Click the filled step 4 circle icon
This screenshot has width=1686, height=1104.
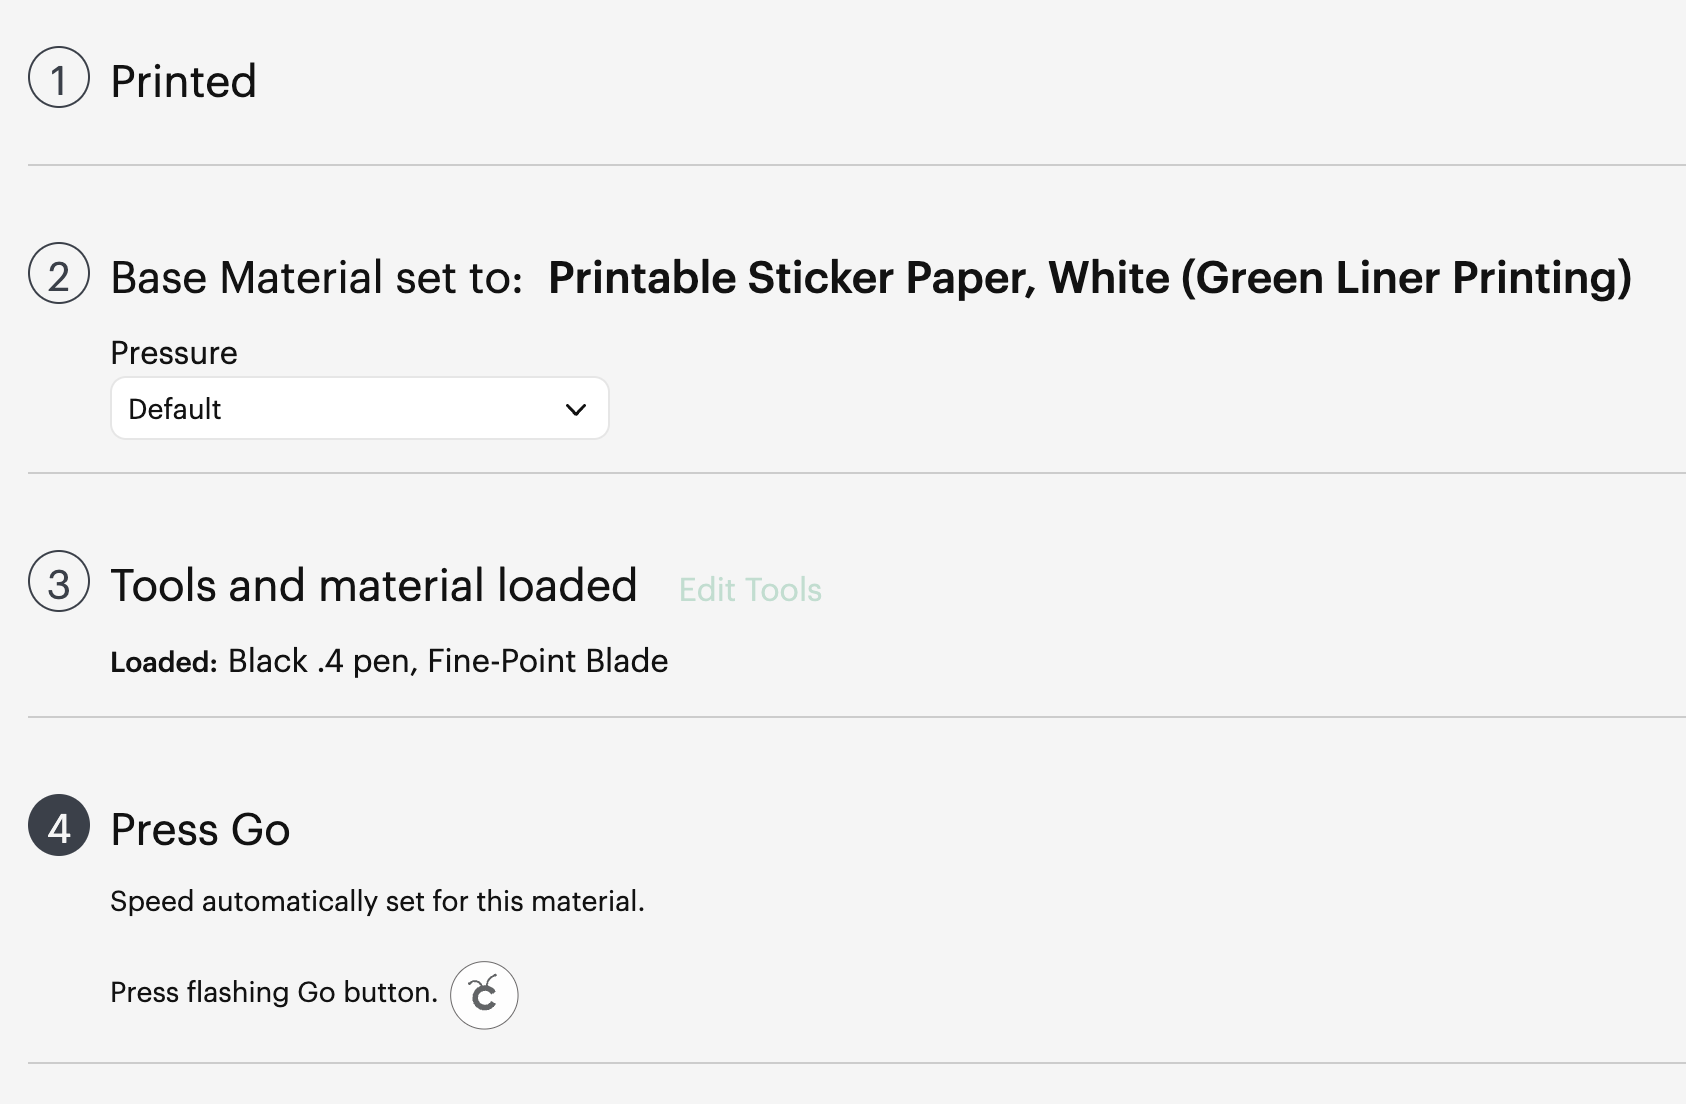pos(59,825)
